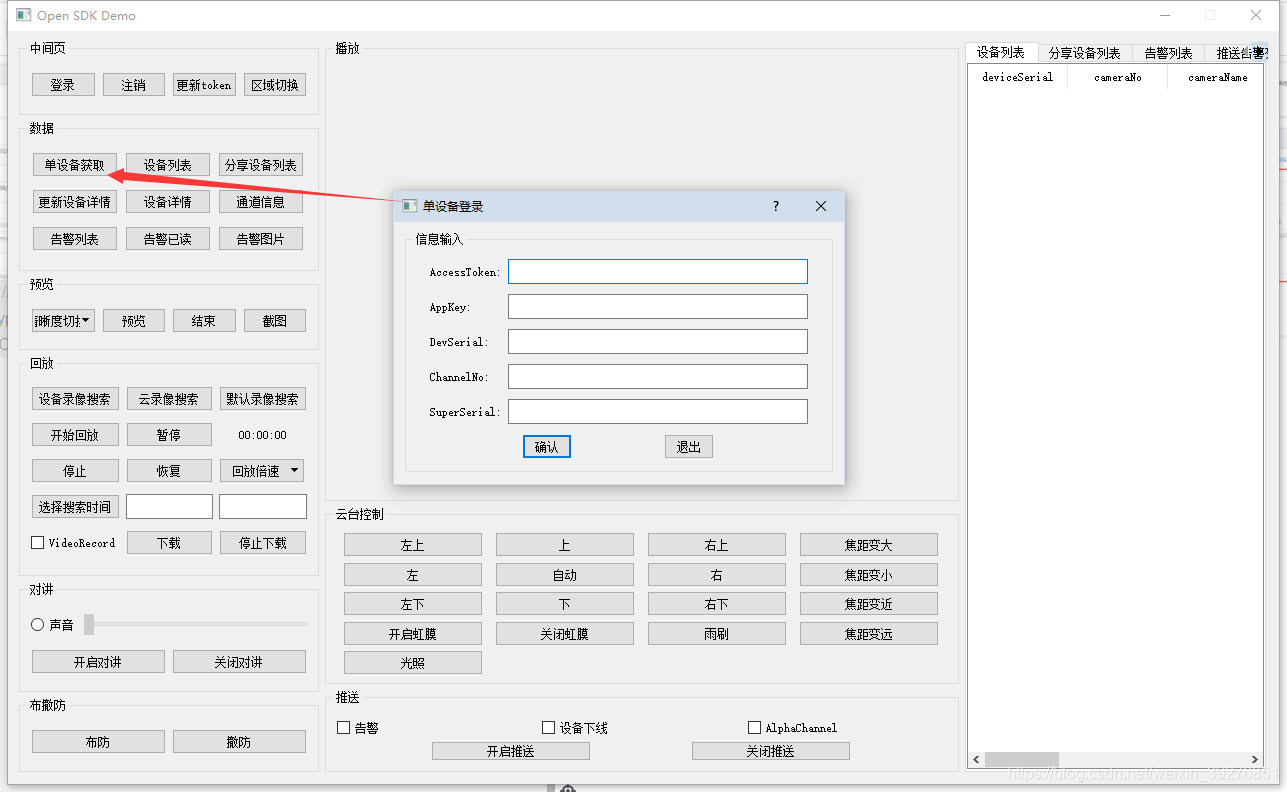1287x792 pixels.
Task: Toggle the 设备下线 checkbox
Action: click(548, 728)
